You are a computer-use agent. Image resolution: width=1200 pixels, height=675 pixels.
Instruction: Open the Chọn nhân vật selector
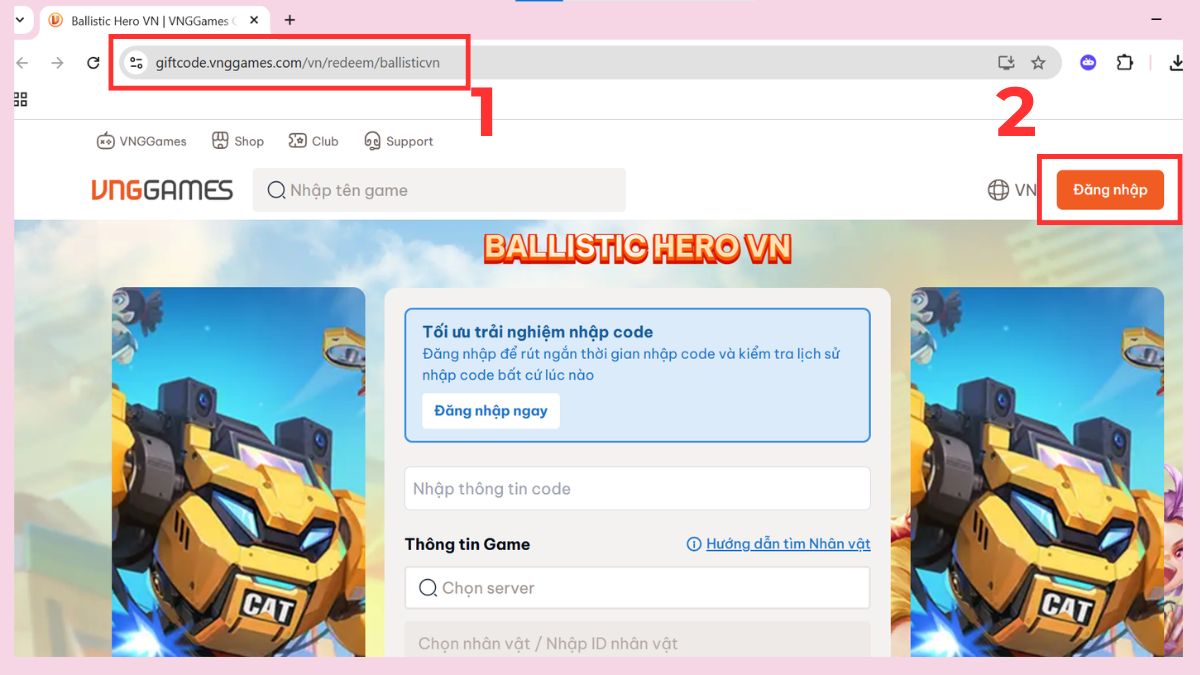coord(637,643)
